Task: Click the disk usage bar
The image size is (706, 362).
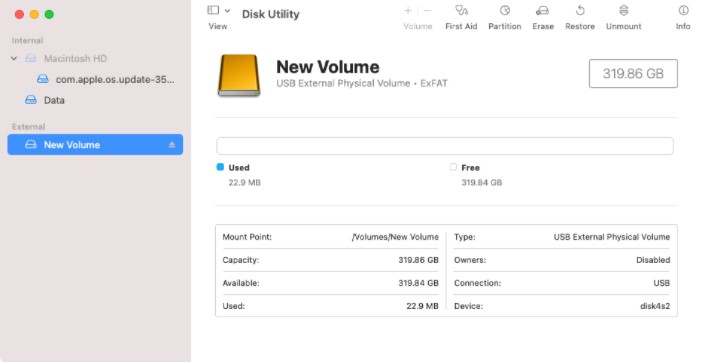Action: point(445,146)
